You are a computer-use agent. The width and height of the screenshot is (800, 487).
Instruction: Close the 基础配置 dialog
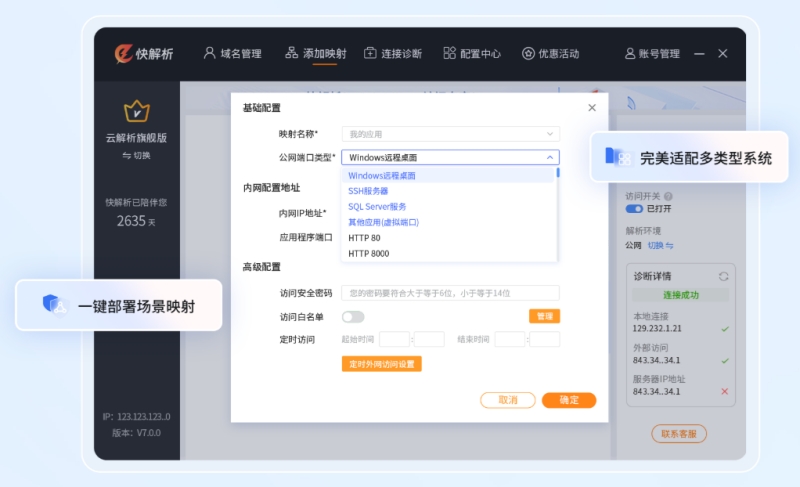(x=592, y=108)
